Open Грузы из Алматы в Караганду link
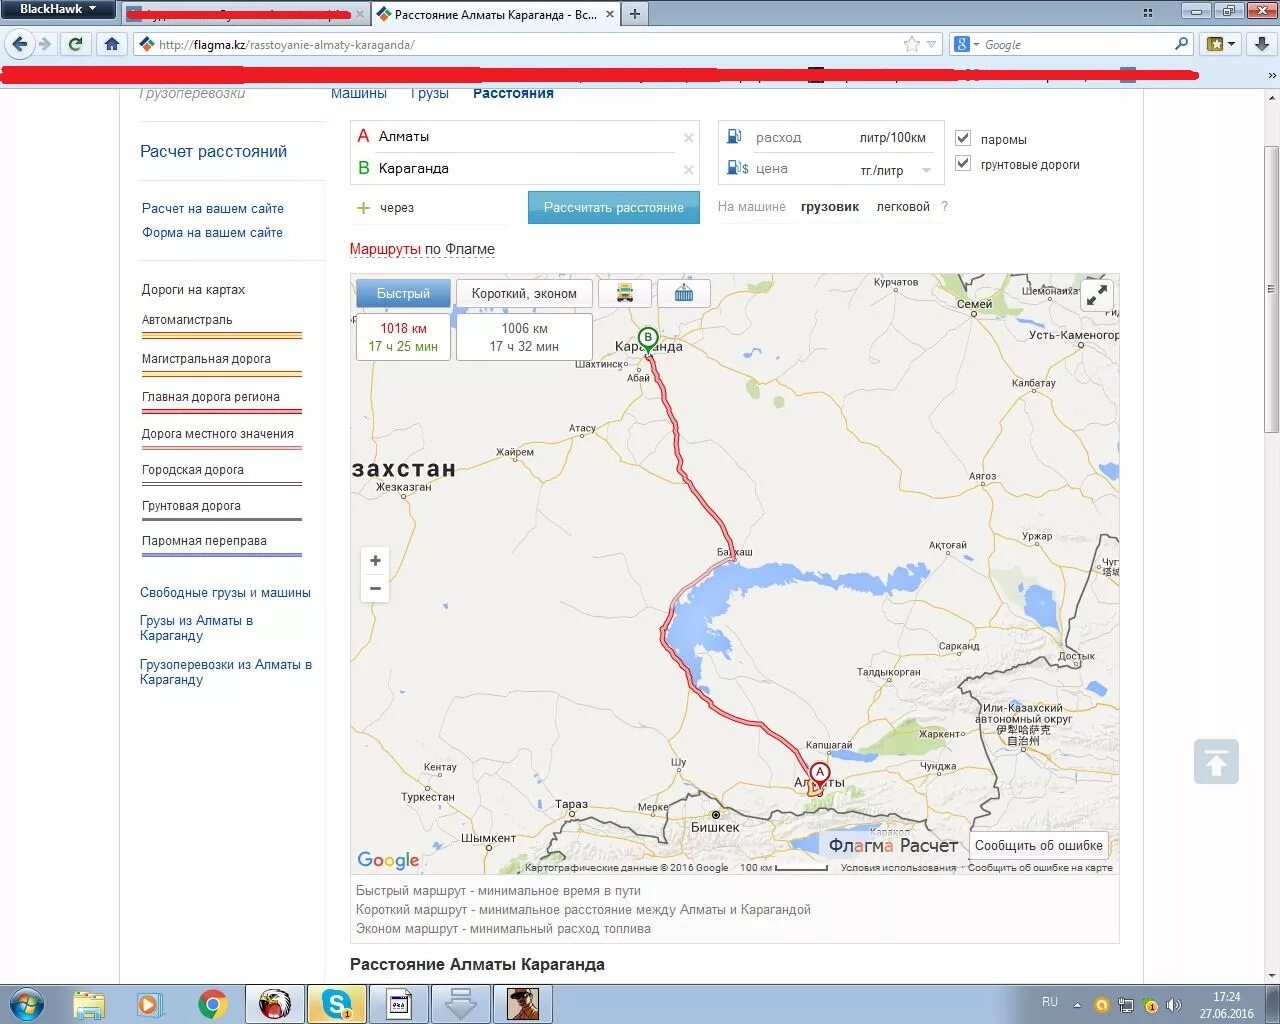 pos(196,627)
